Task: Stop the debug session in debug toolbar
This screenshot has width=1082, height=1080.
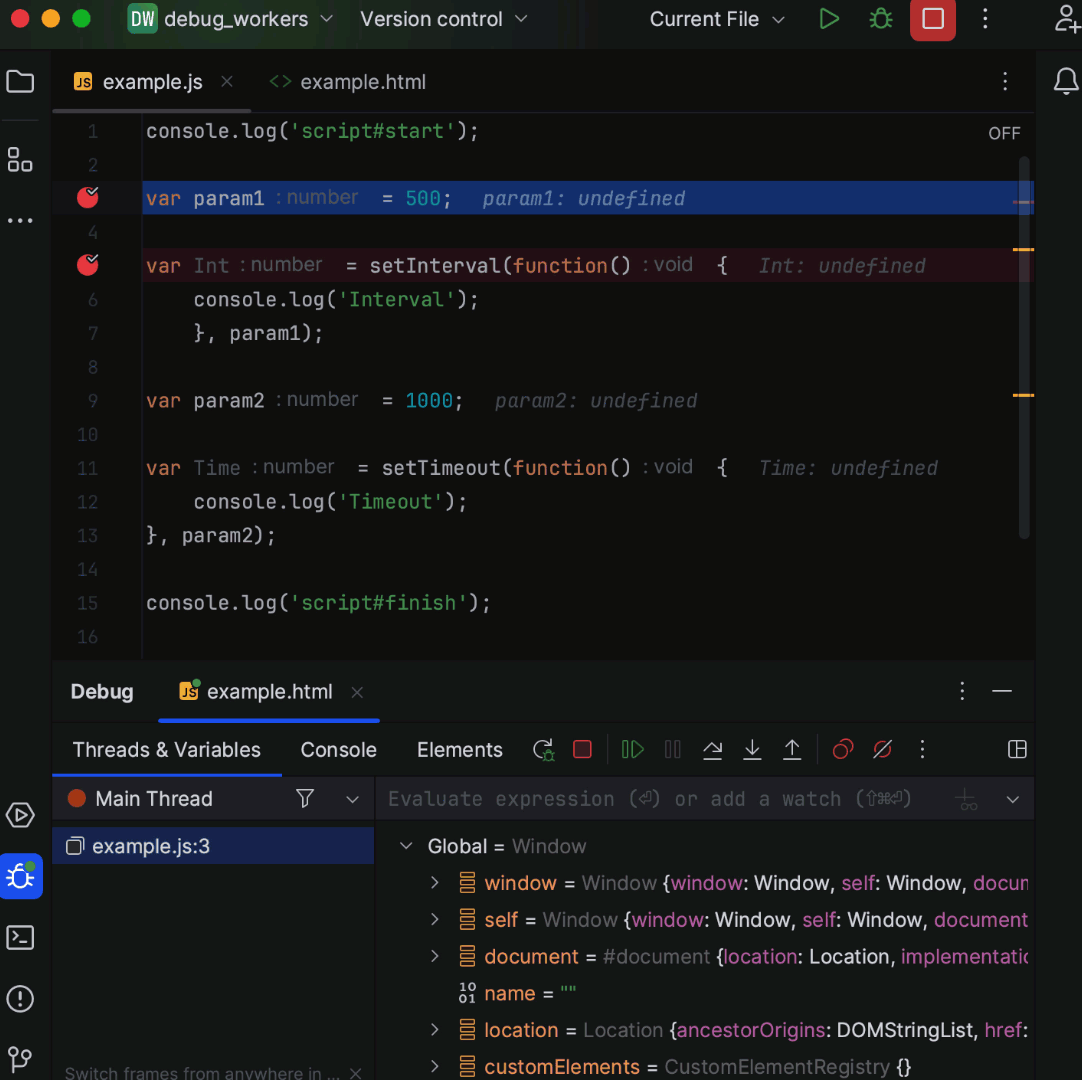Action: pyautogui.click(x=582, y=750)
